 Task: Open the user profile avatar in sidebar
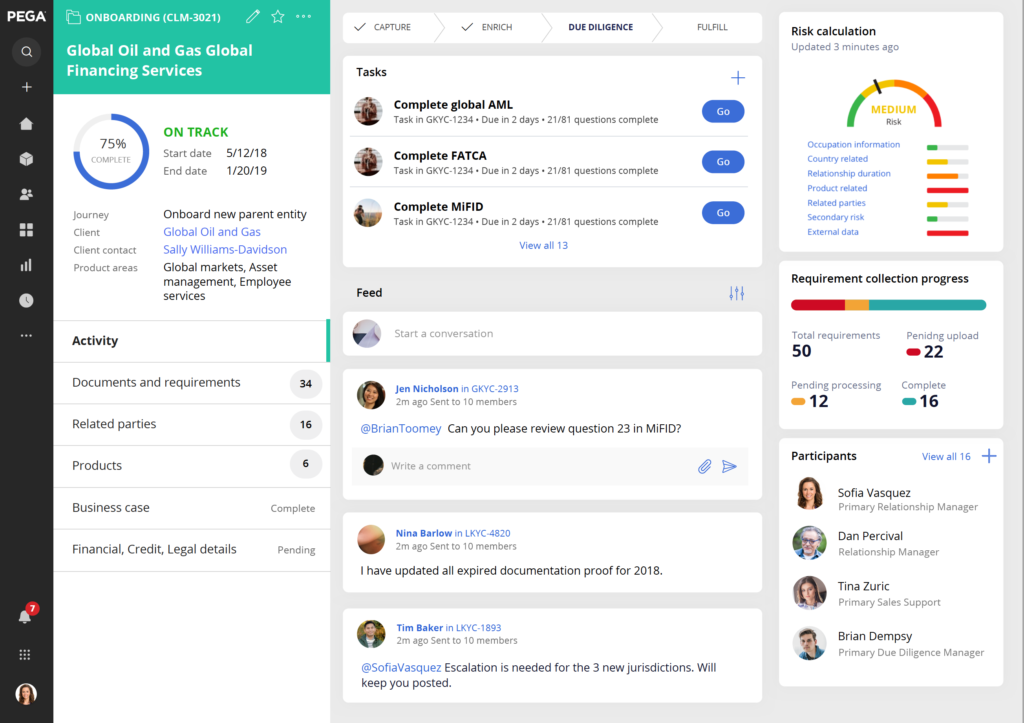[x=26, y=694]
